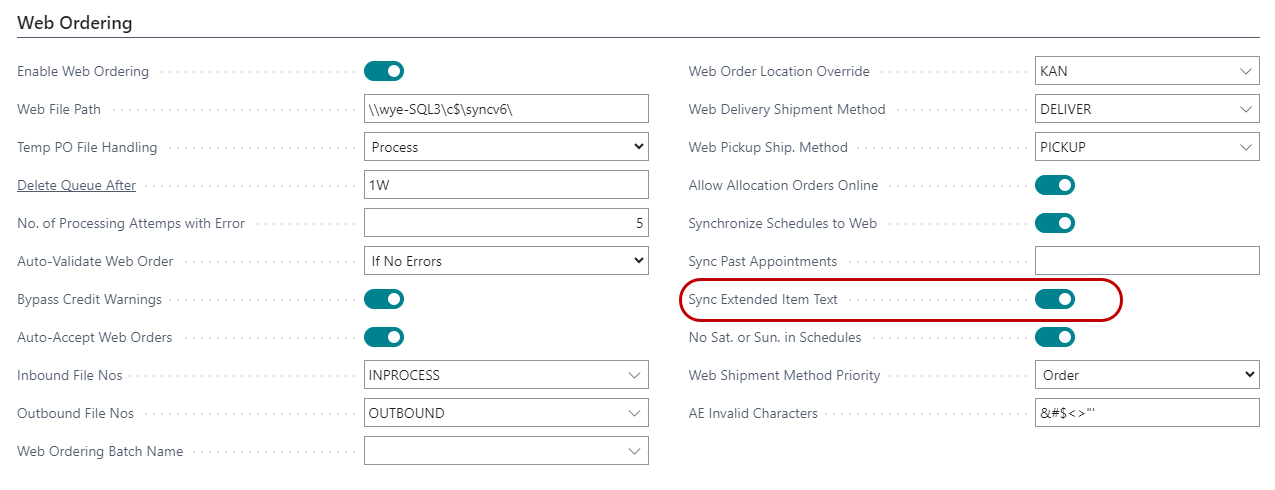This screenshot has height=490, width=1275.
Task: Toggle No Sat. or Sun. in Schedules
Action: pos(1055,337)
